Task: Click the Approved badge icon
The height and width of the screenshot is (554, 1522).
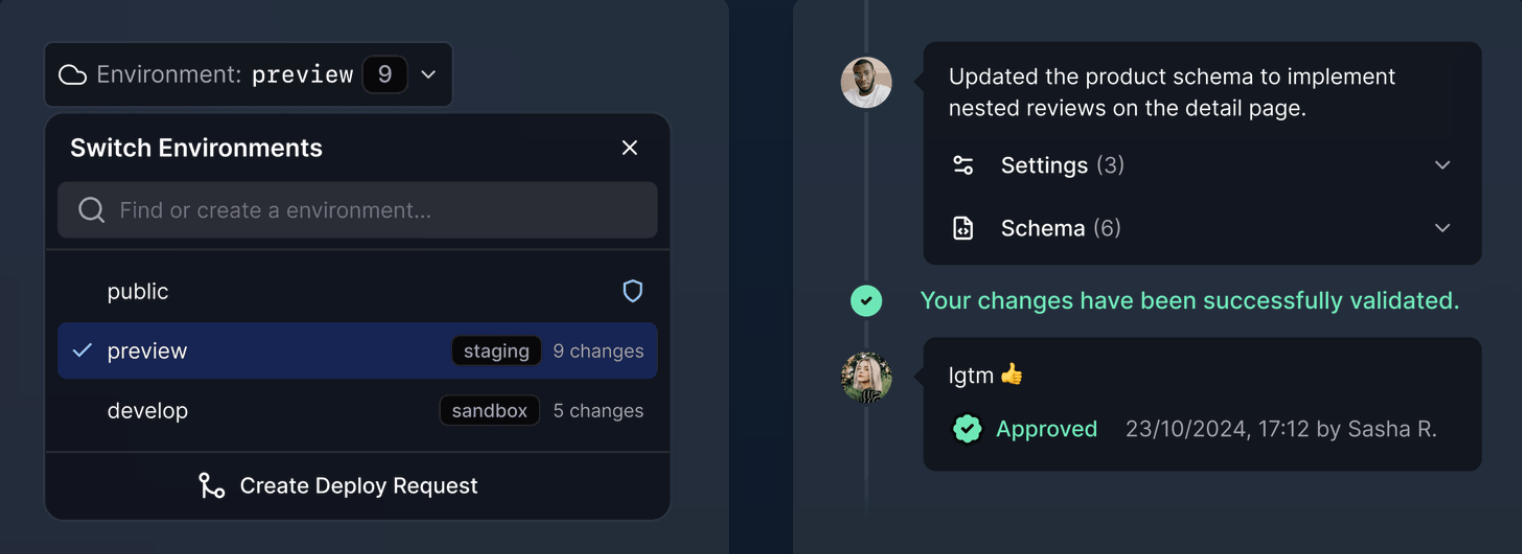Action: [x=967, y=429]
